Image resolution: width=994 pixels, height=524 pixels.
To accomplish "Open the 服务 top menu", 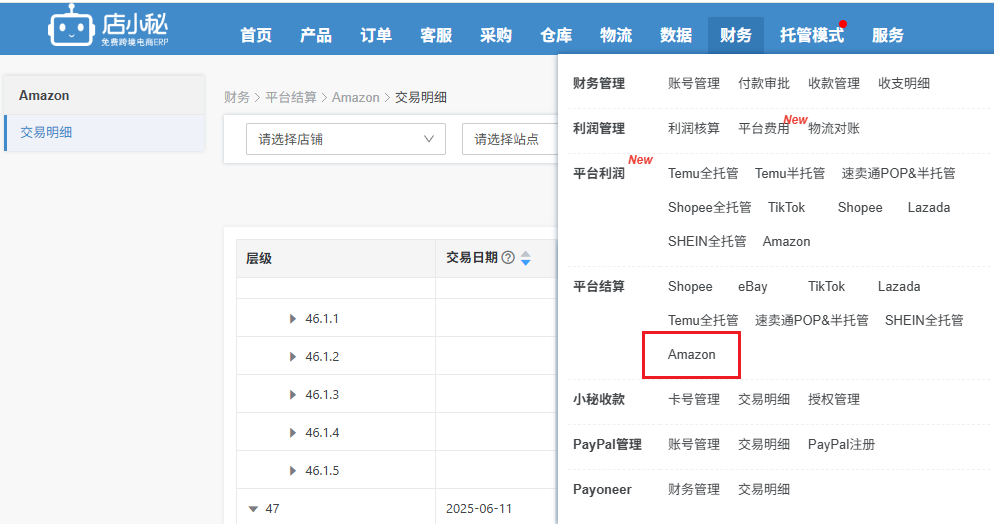I will [x=888, y=35].
